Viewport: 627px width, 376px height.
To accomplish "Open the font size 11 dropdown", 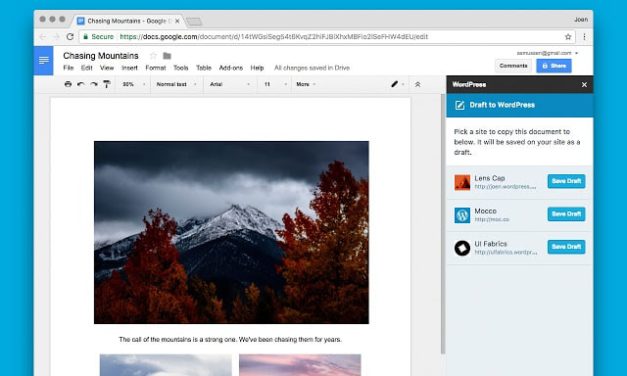I will (275, 84).
